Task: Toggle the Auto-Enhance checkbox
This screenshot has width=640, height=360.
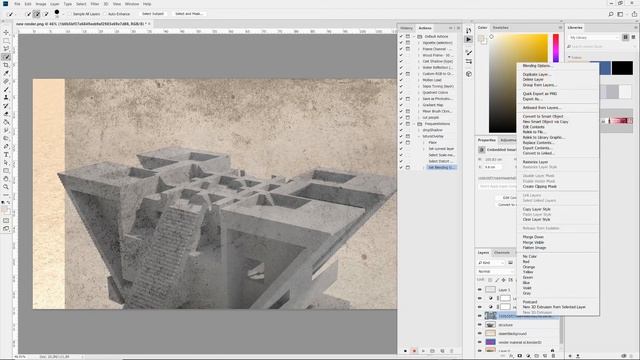Action: coord(105,14)
